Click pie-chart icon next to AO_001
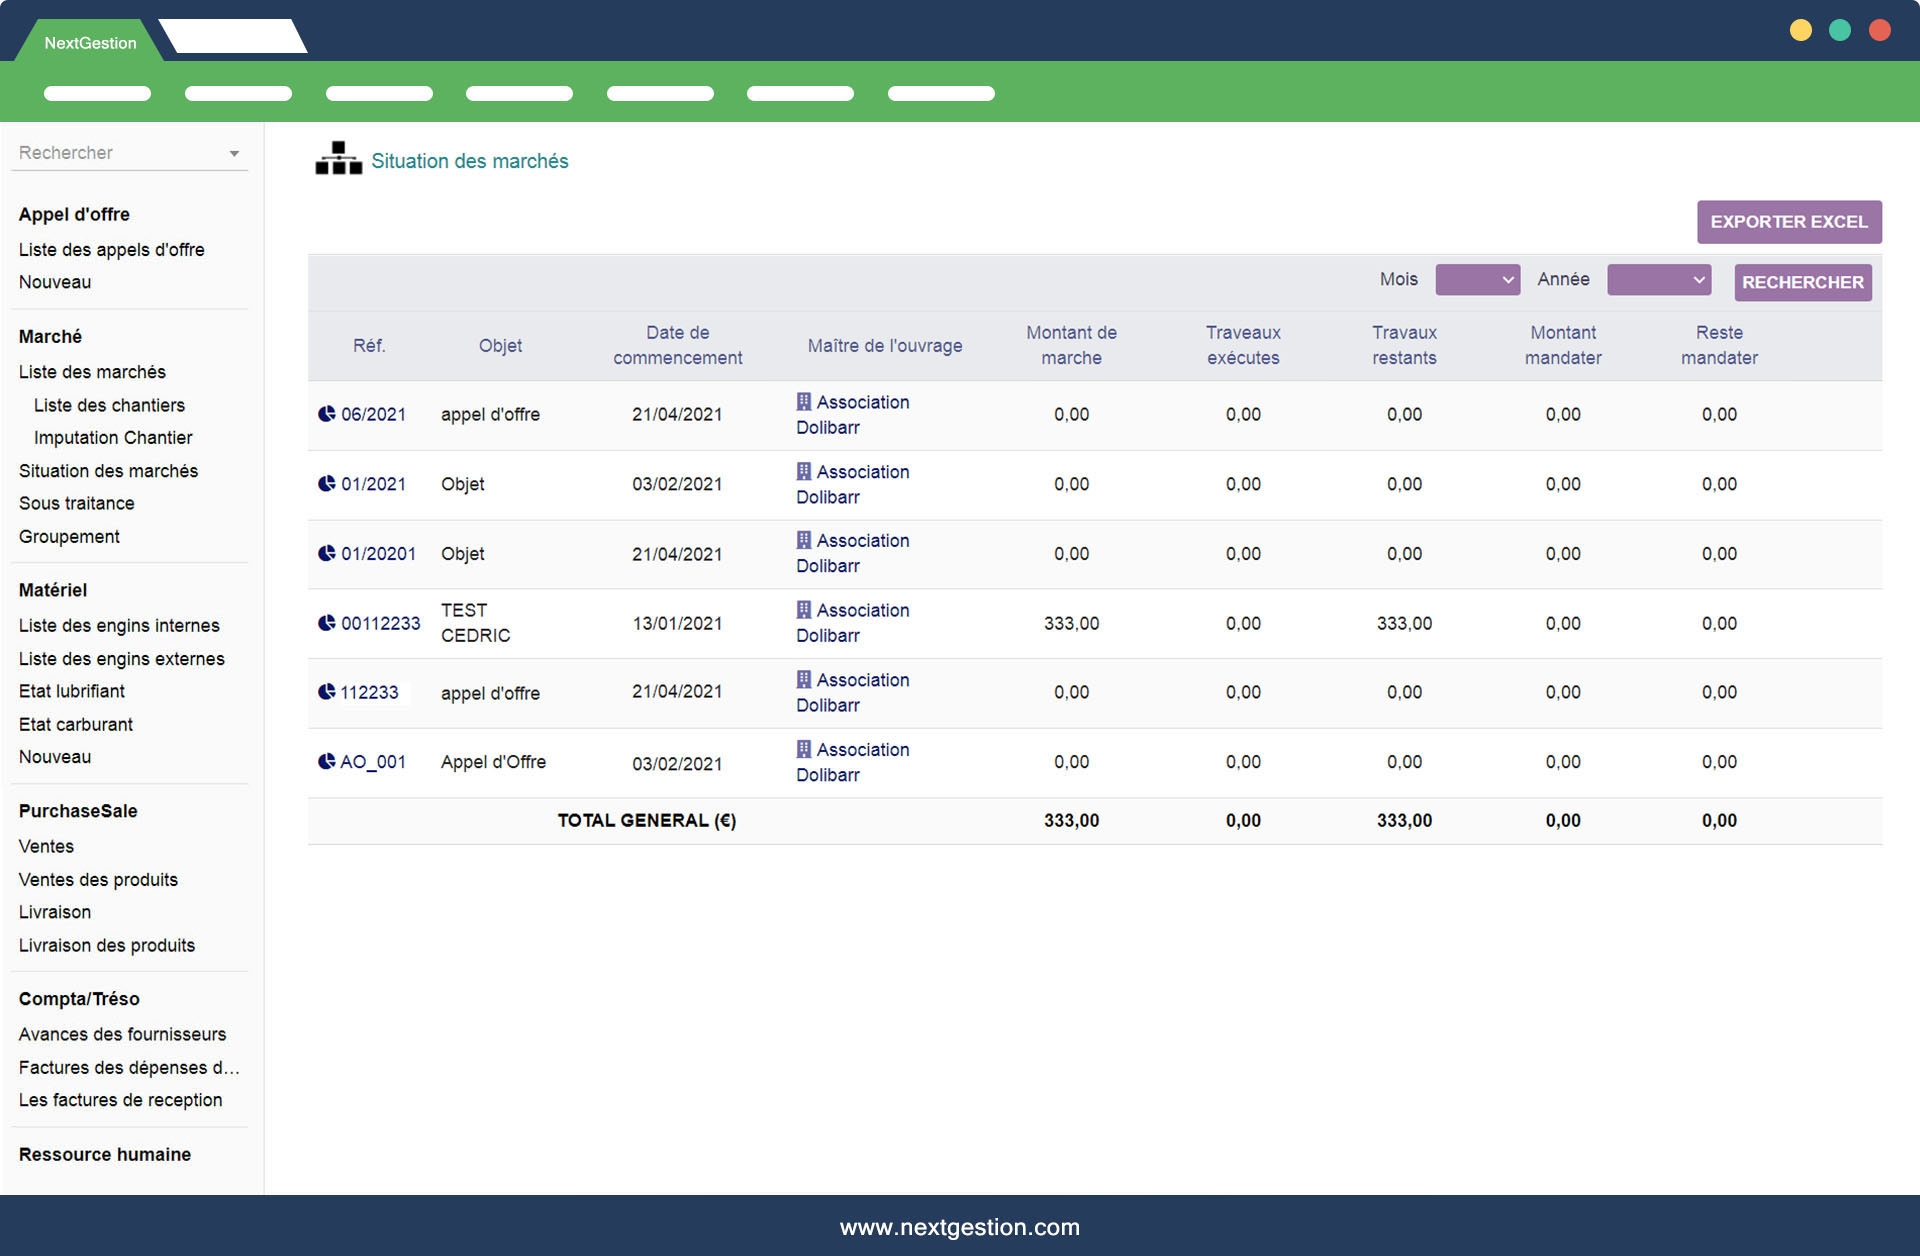The width and height of the screenshot is (1920, 1256). pos(327,762)
